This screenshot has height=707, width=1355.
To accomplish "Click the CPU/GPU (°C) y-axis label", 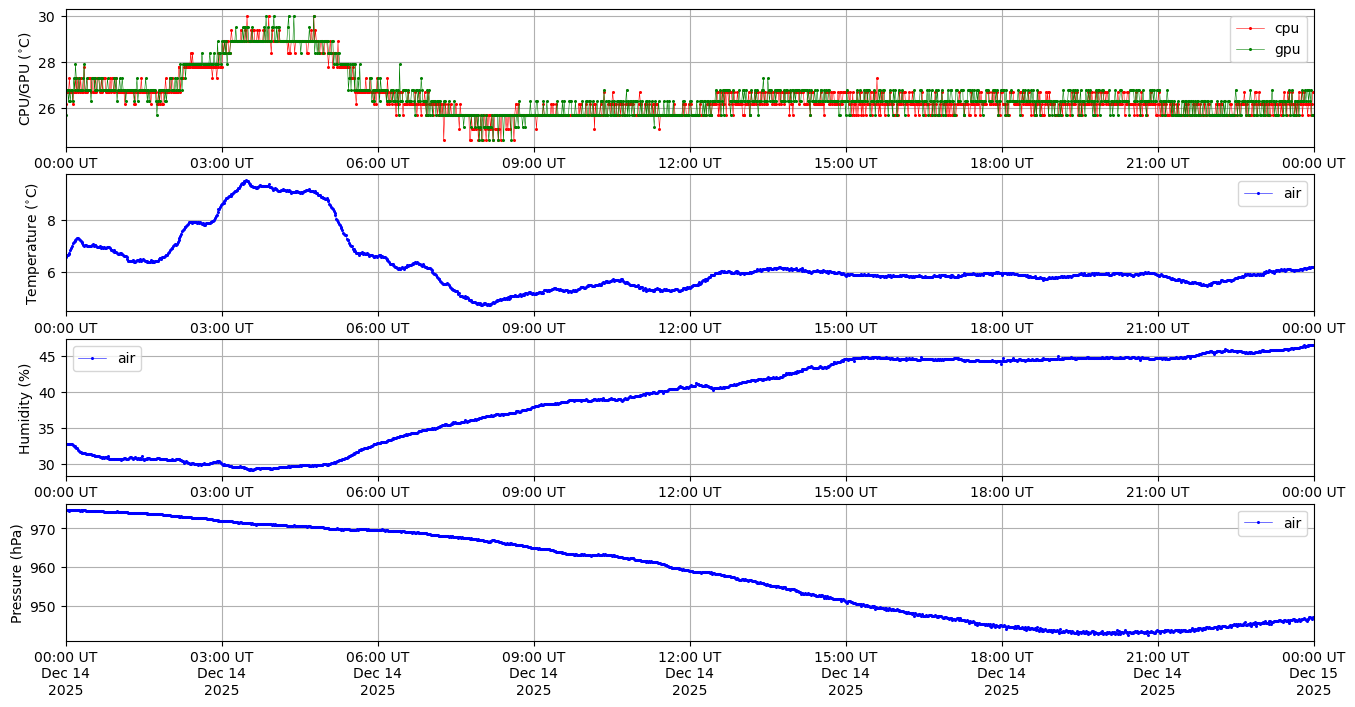I will point(25,79).
